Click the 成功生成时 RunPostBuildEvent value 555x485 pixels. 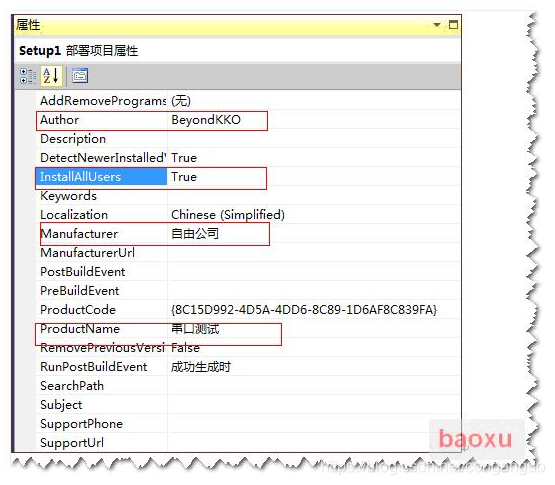pyautogui.click(x=201, y=367)
